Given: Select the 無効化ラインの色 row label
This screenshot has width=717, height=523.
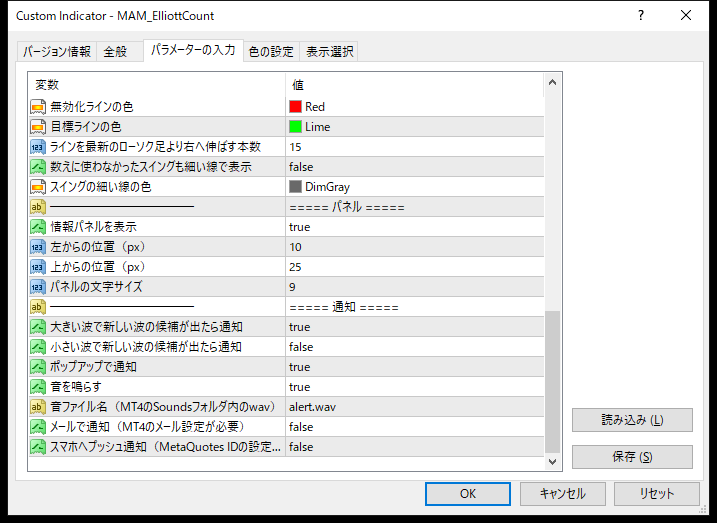Looking at the screenshot, I should pos(91,107).
